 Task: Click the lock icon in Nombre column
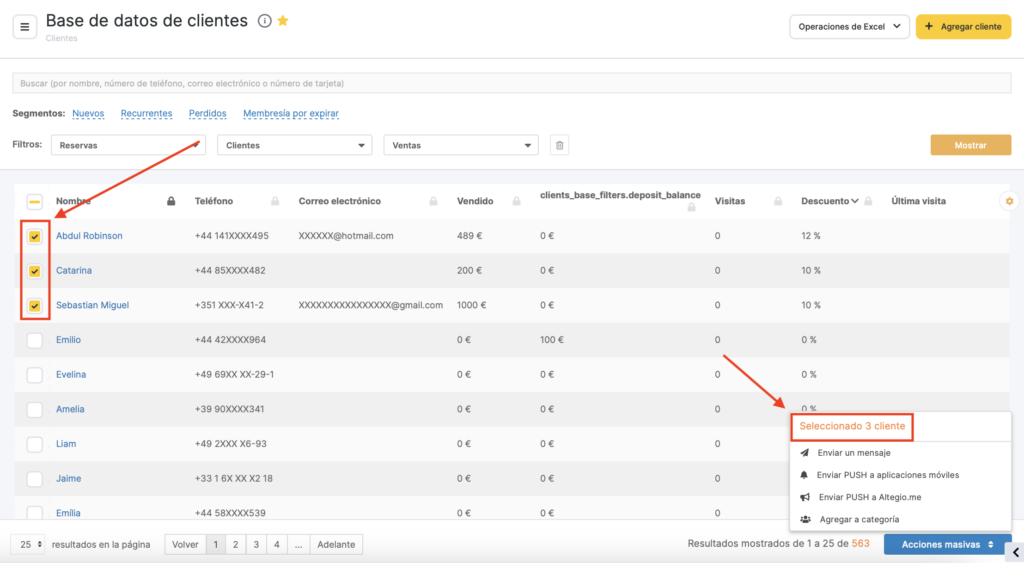pos(171,202)
